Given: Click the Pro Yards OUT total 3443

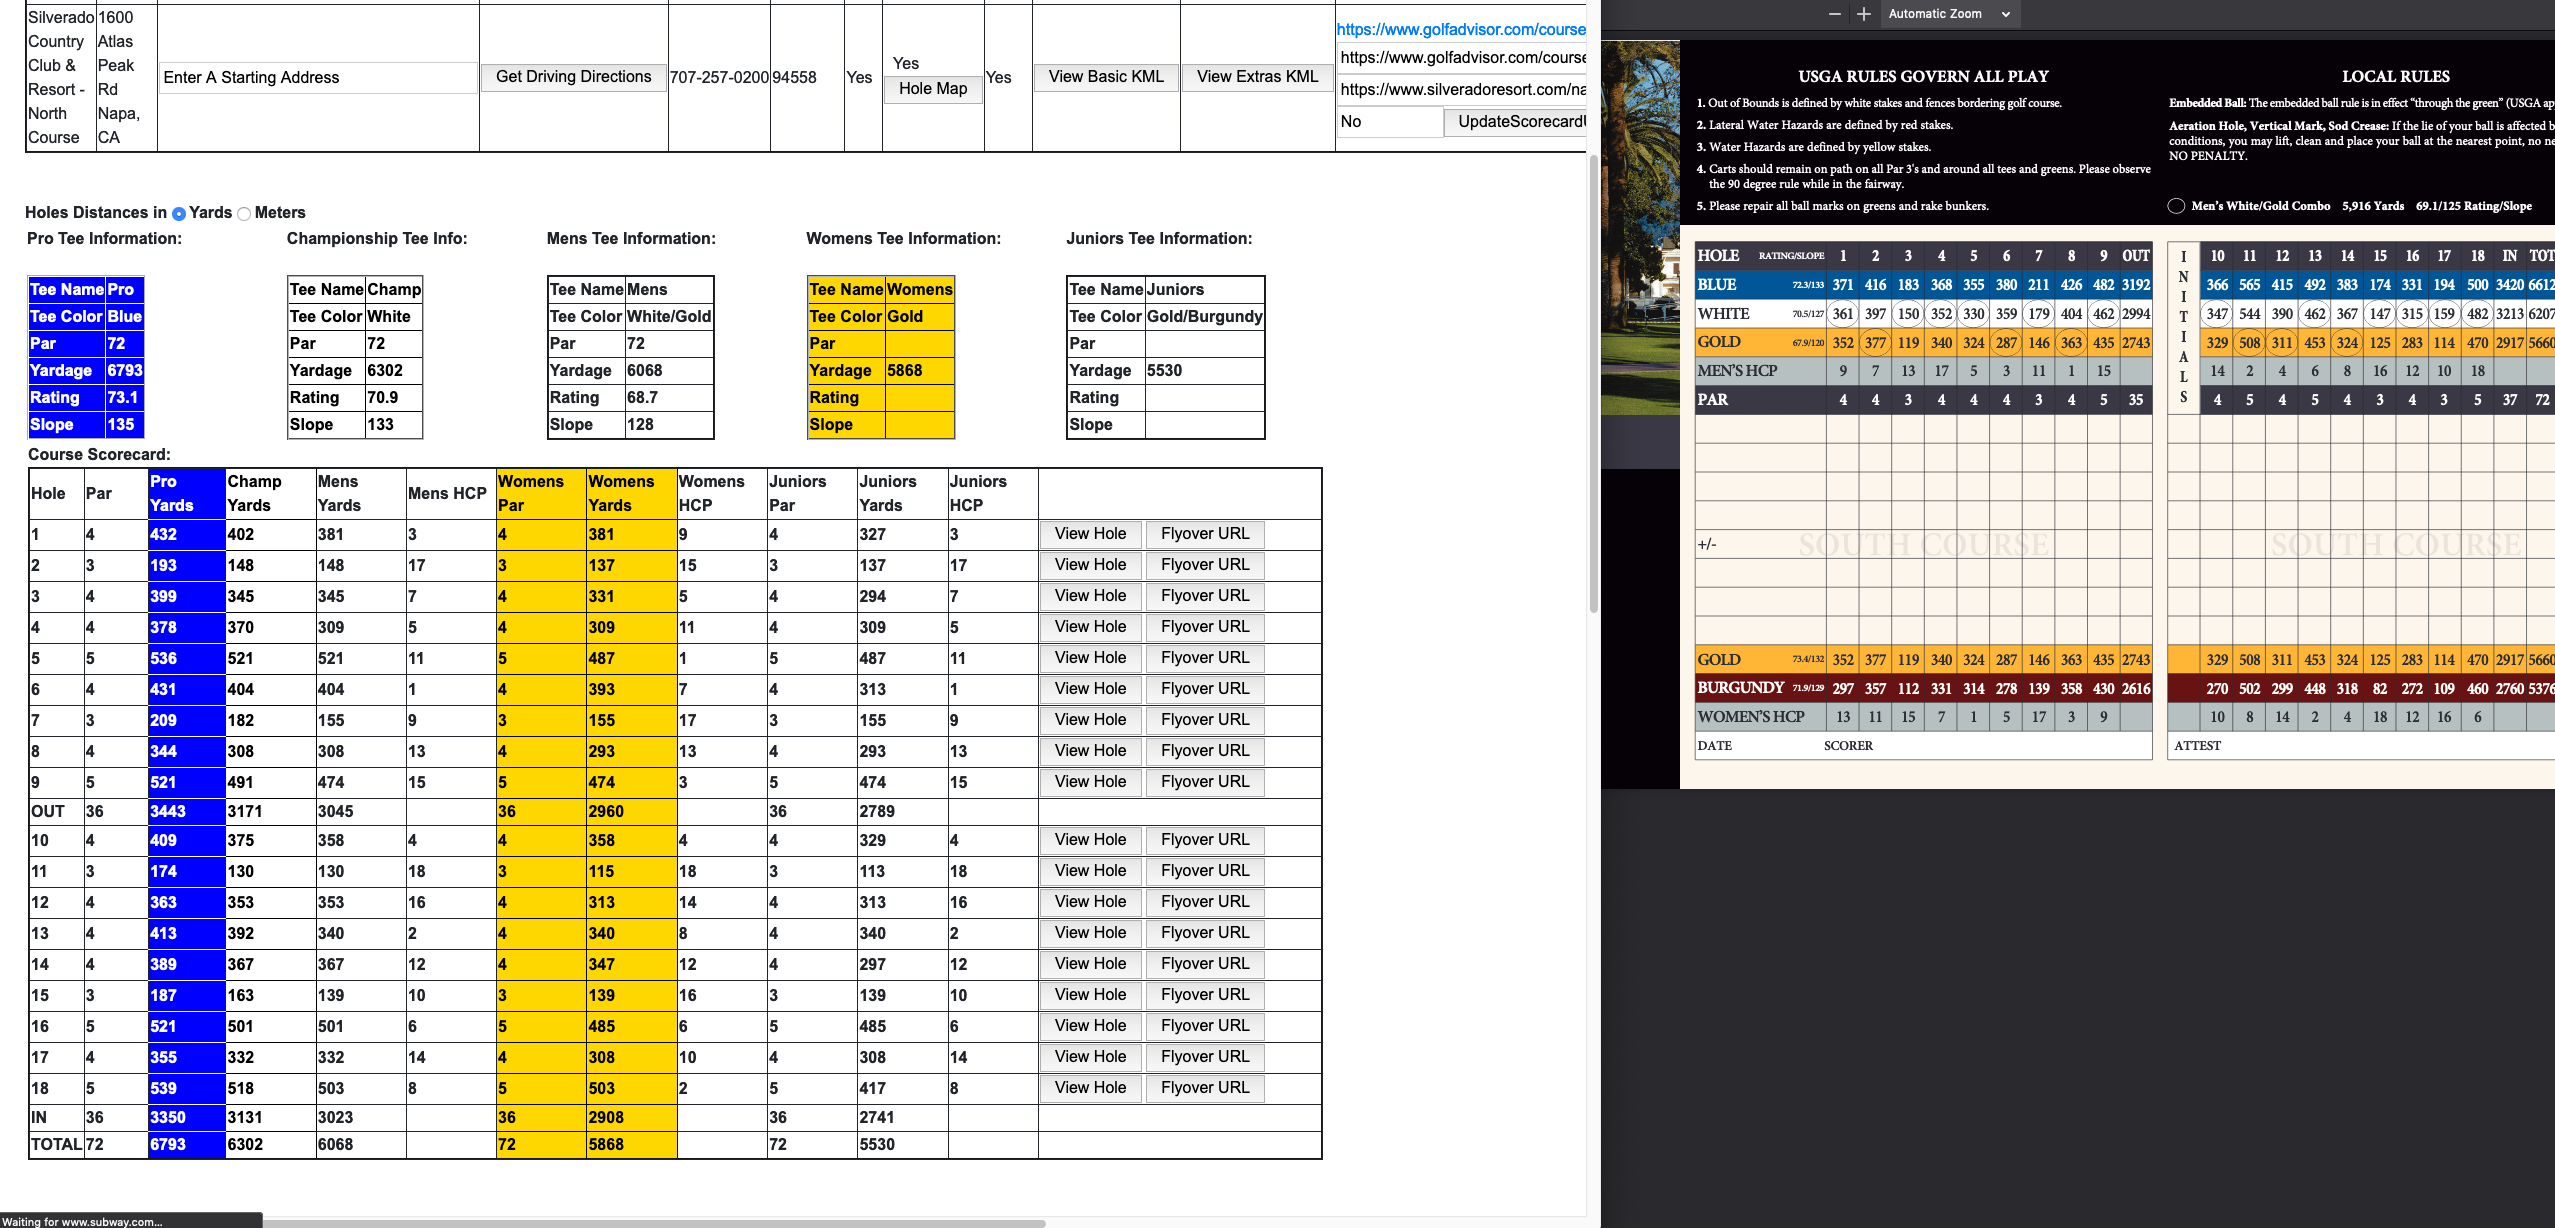Looking at the screenshot, I should point(186,811).
